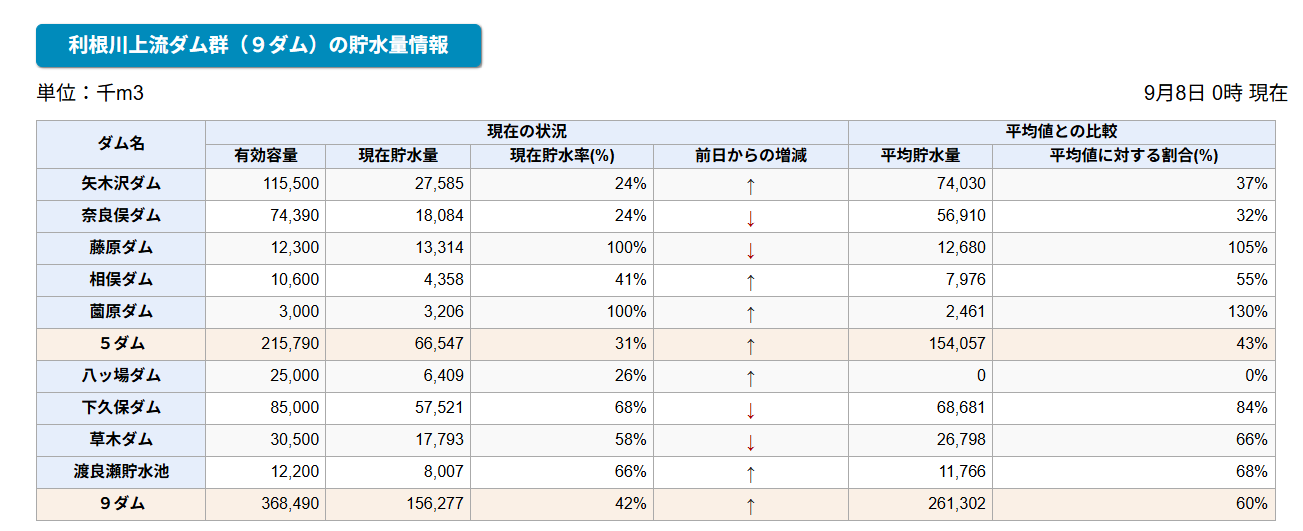Click the 現在の状況 group header

(x=526, y=132)
